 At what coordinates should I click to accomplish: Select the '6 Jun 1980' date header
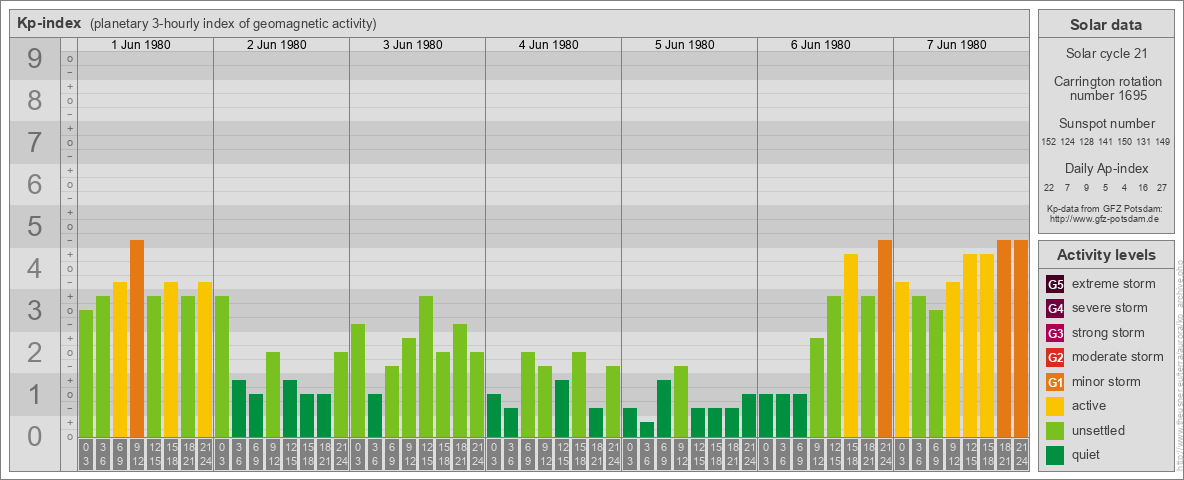(x=821, y=45)
